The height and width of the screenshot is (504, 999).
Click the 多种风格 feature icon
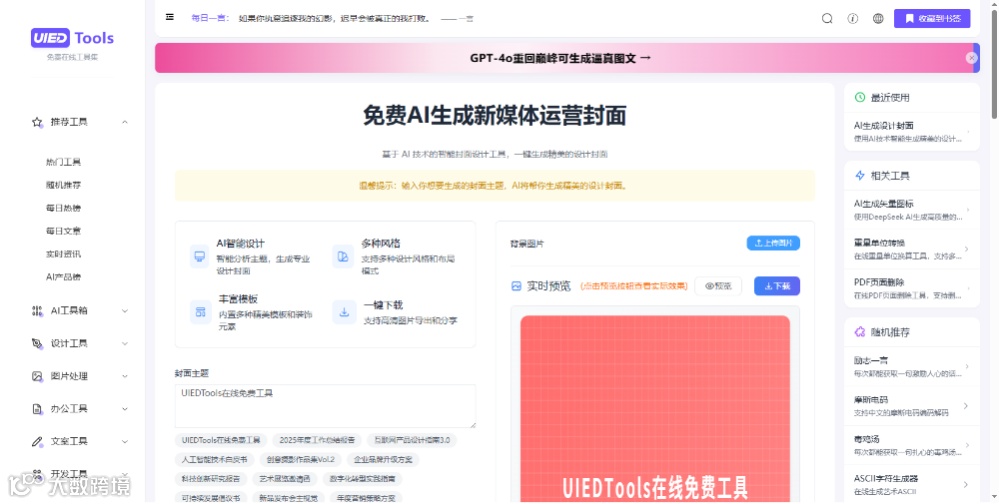pos(343,257)
